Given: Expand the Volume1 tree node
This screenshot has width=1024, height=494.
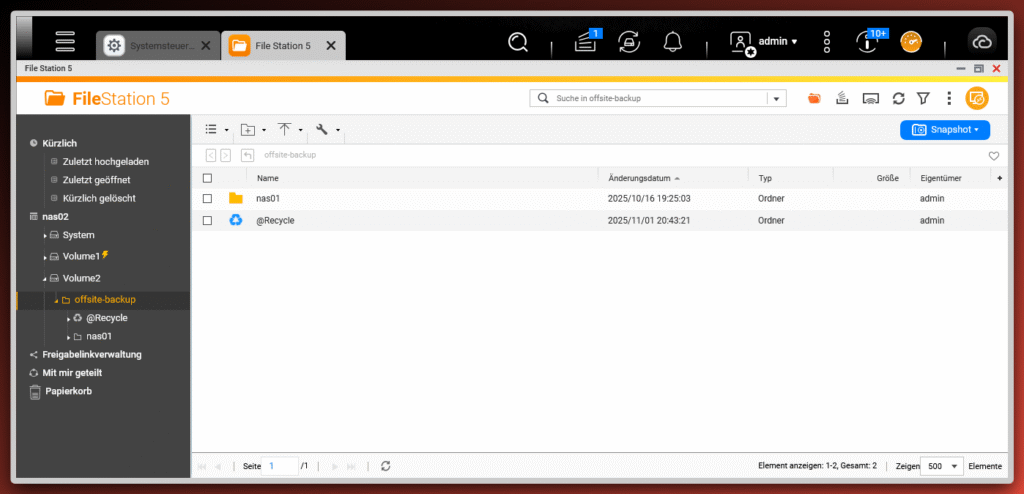Looking at the screenshot, I should point(45,257).
